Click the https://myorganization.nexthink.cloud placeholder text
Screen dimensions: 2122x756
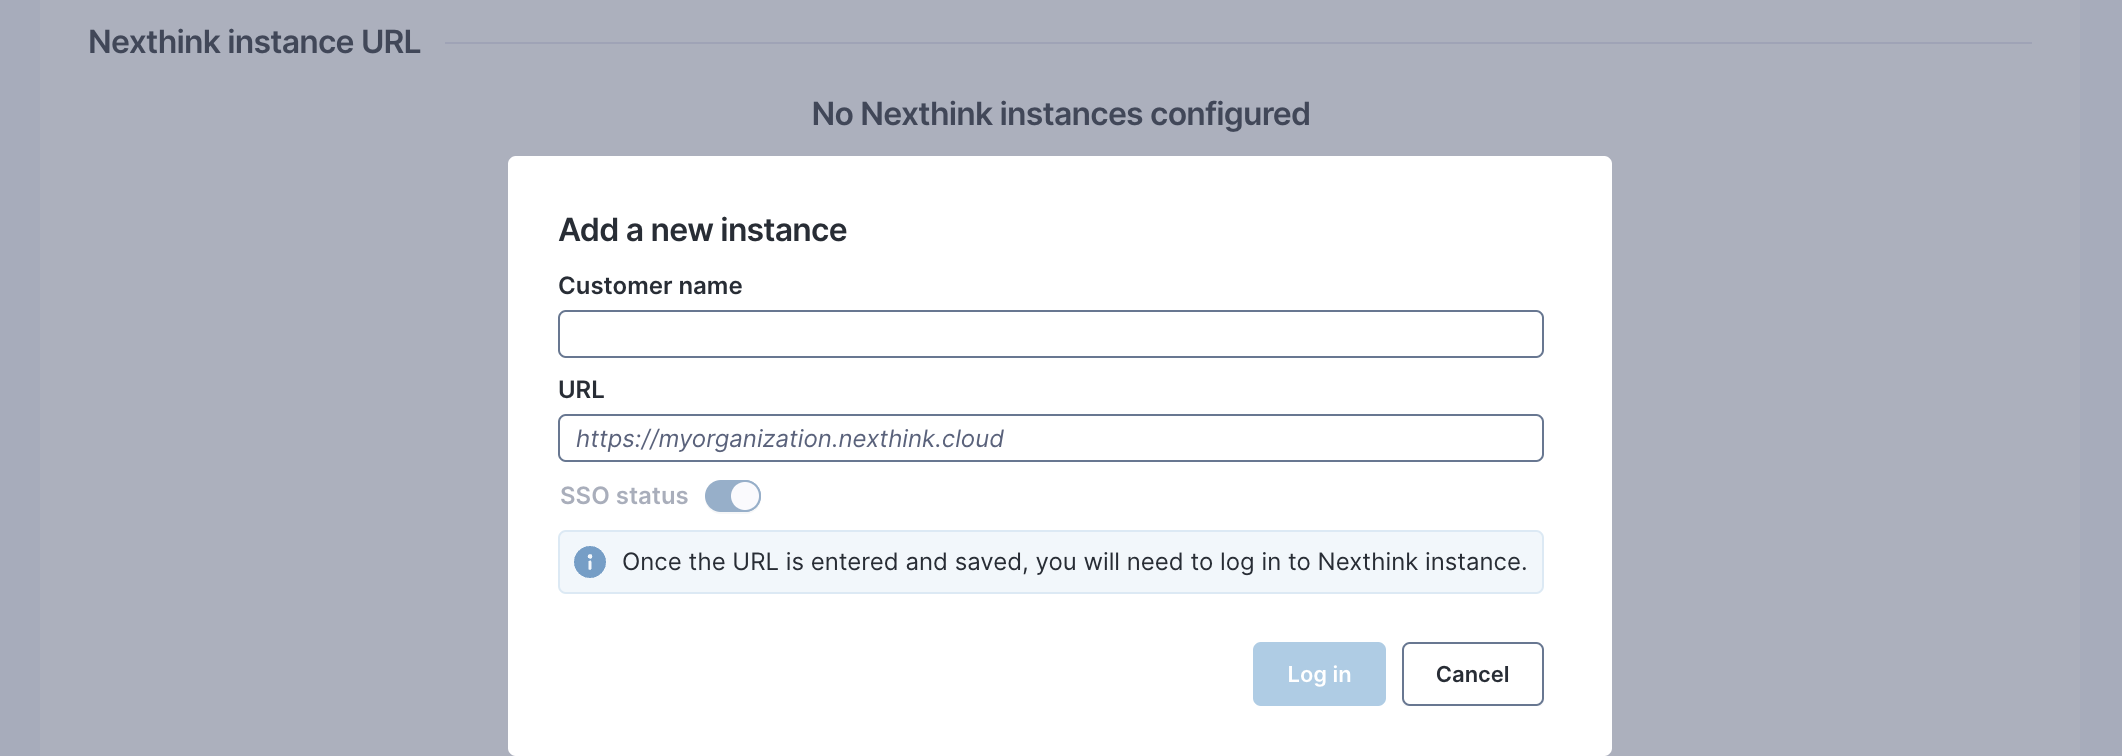click(789, 439)
